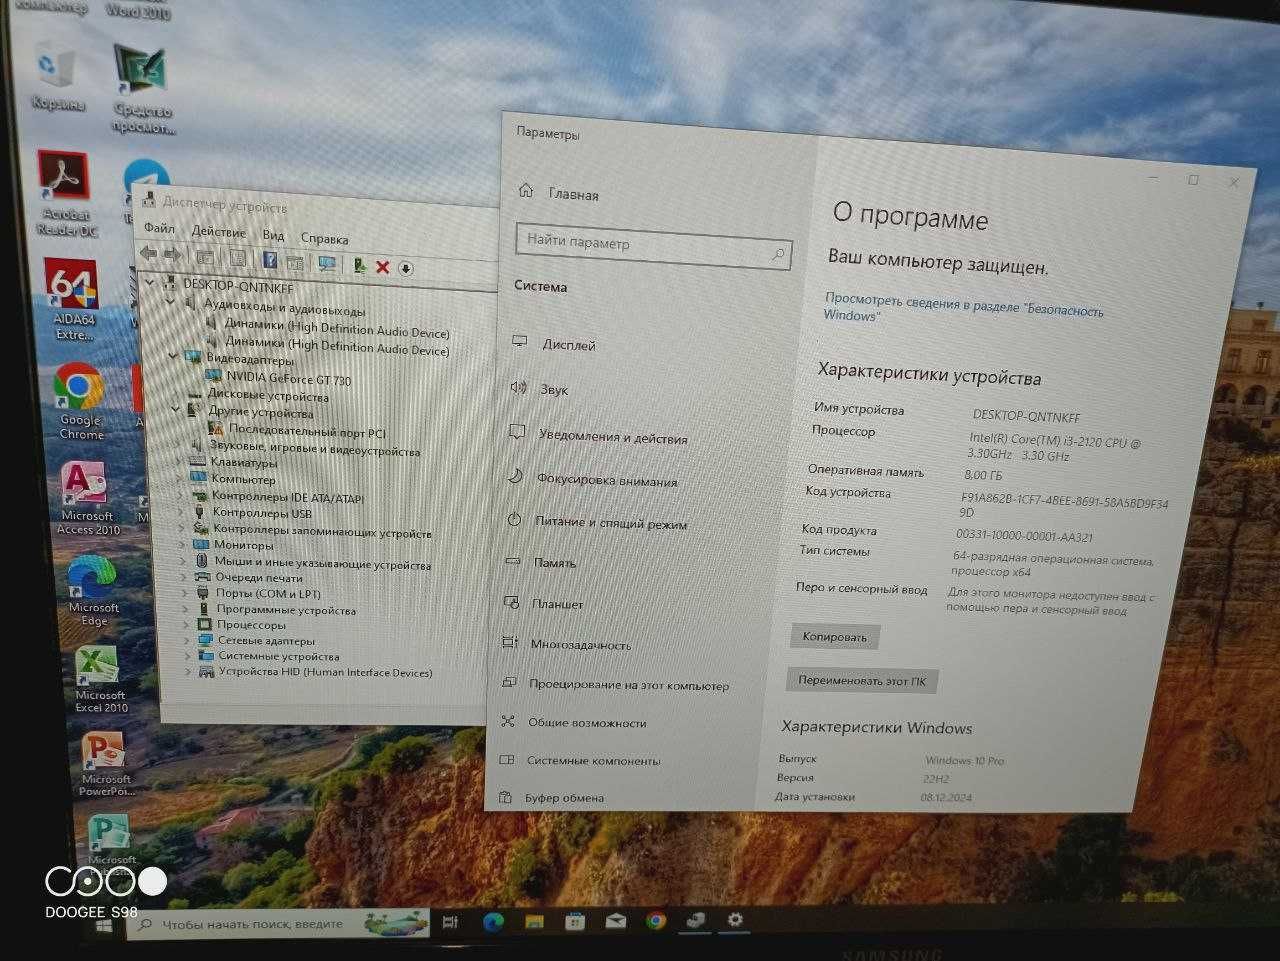Open the Вид menu in Device Manager
The height and width of the screenshot is (961, 1280).
click(x=273, y=236)
